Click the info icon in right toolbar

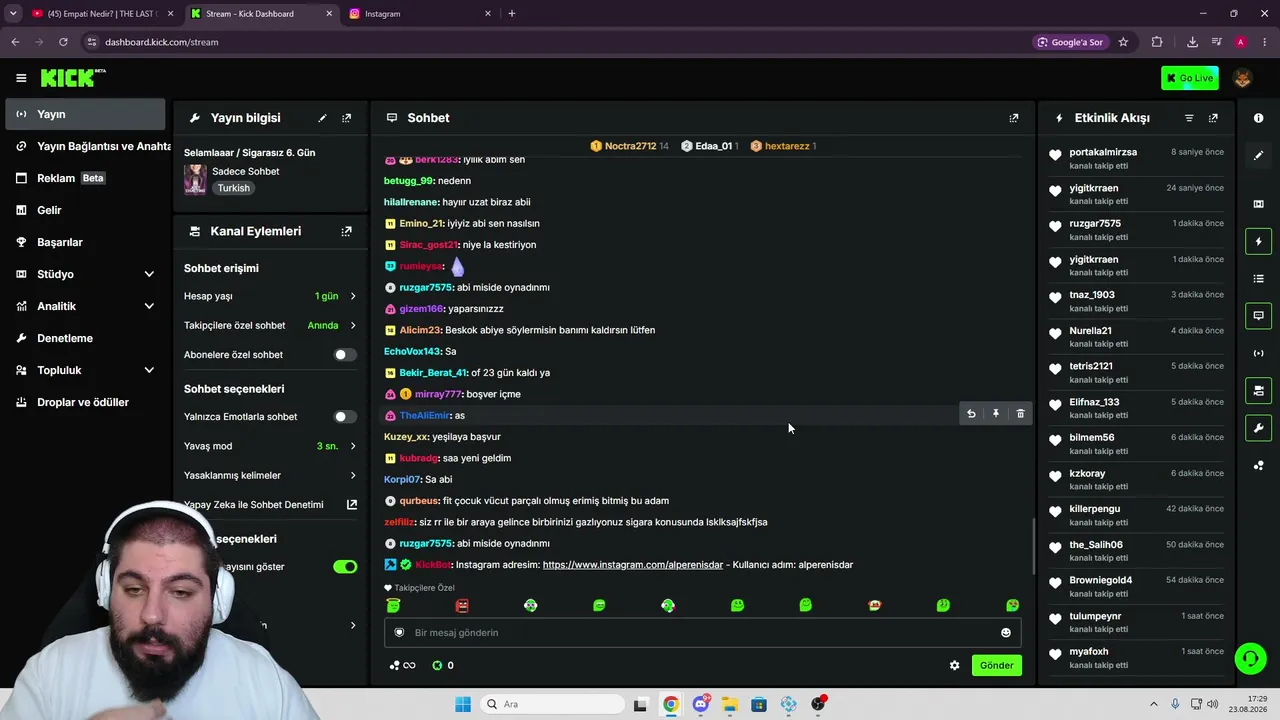[1259, 118]
